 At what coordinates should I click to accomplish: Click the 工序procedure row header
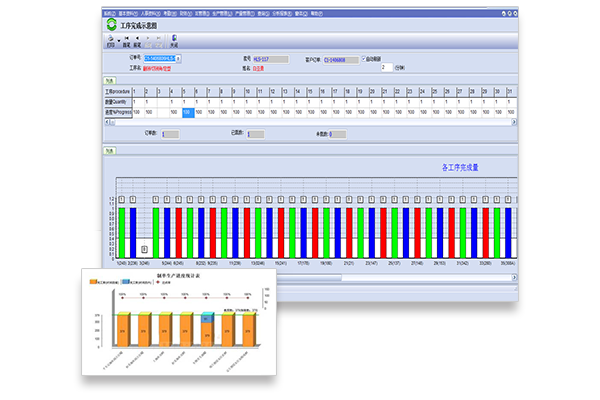pyautogui.click(x=118, y=92)
